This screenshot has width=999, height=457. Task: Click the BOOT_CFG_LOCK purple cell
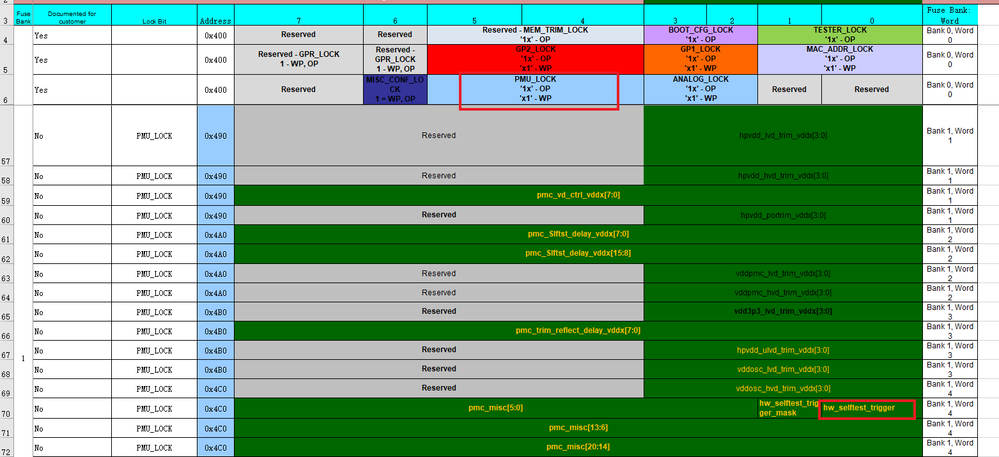(x=701, y=35)
